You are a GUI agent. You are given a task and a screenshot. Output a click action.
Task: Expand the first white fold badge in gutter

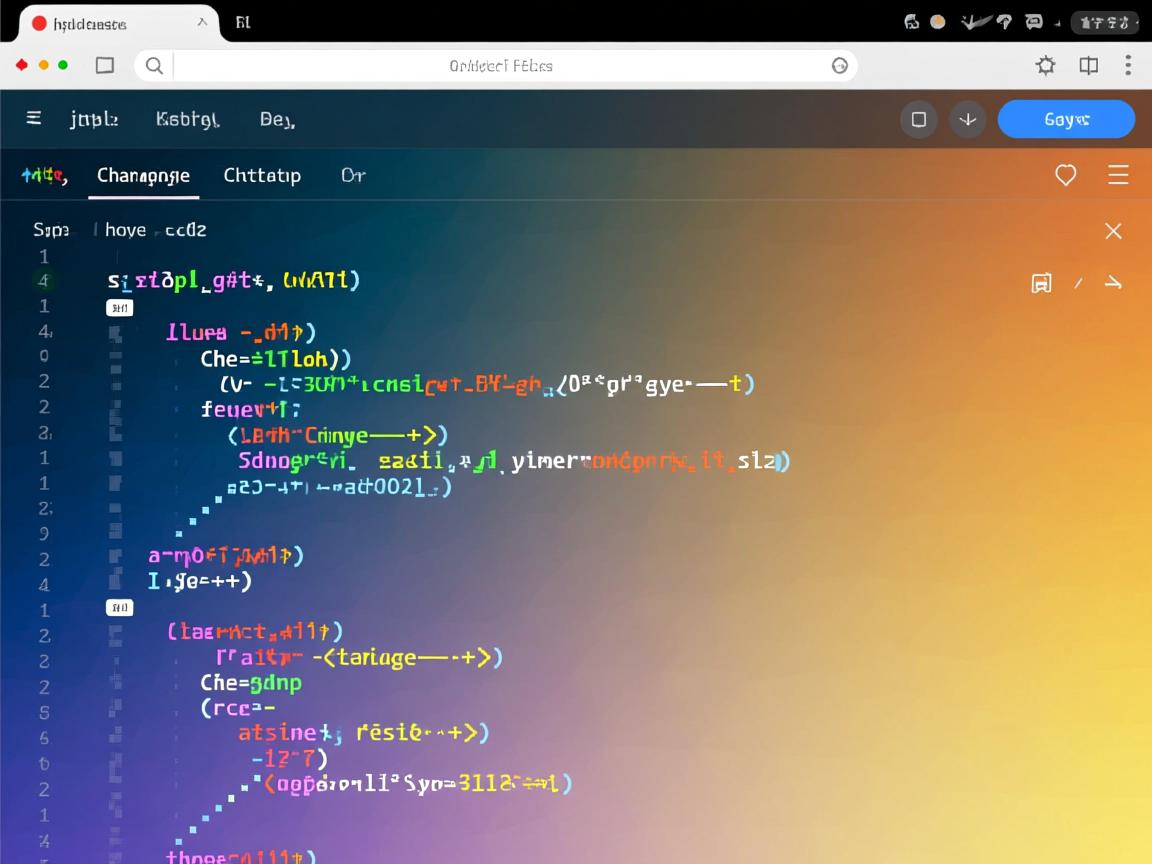pyautogui.click(x=119, y=308)
